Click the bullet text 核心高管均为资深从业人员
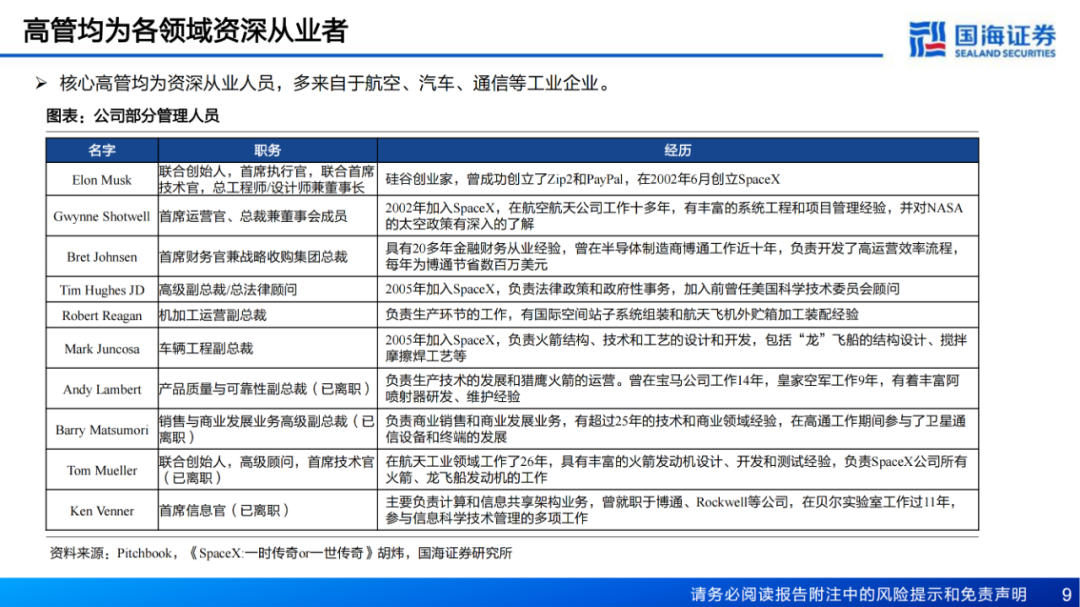 167,84
